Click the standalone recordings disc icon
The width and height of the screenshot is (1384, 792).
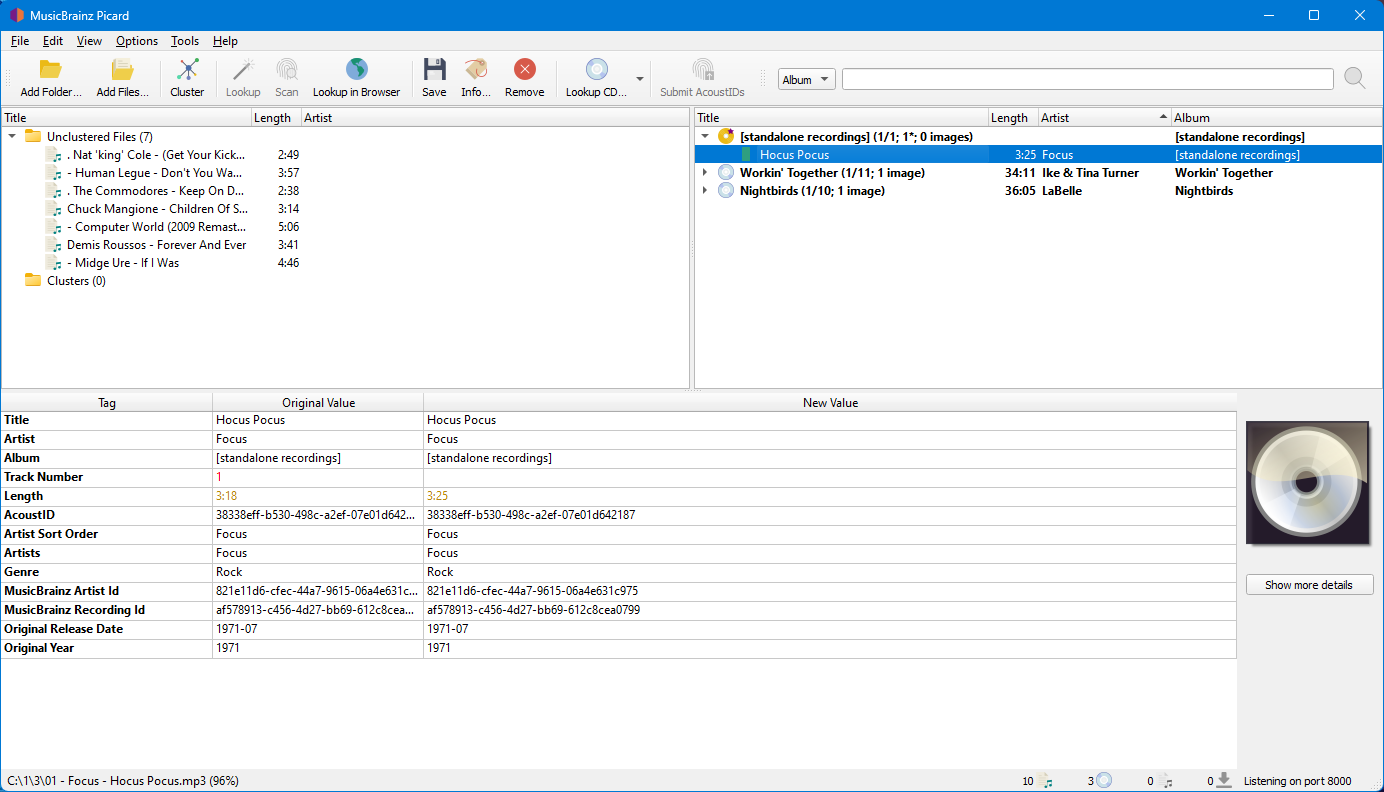coord(727,136)
